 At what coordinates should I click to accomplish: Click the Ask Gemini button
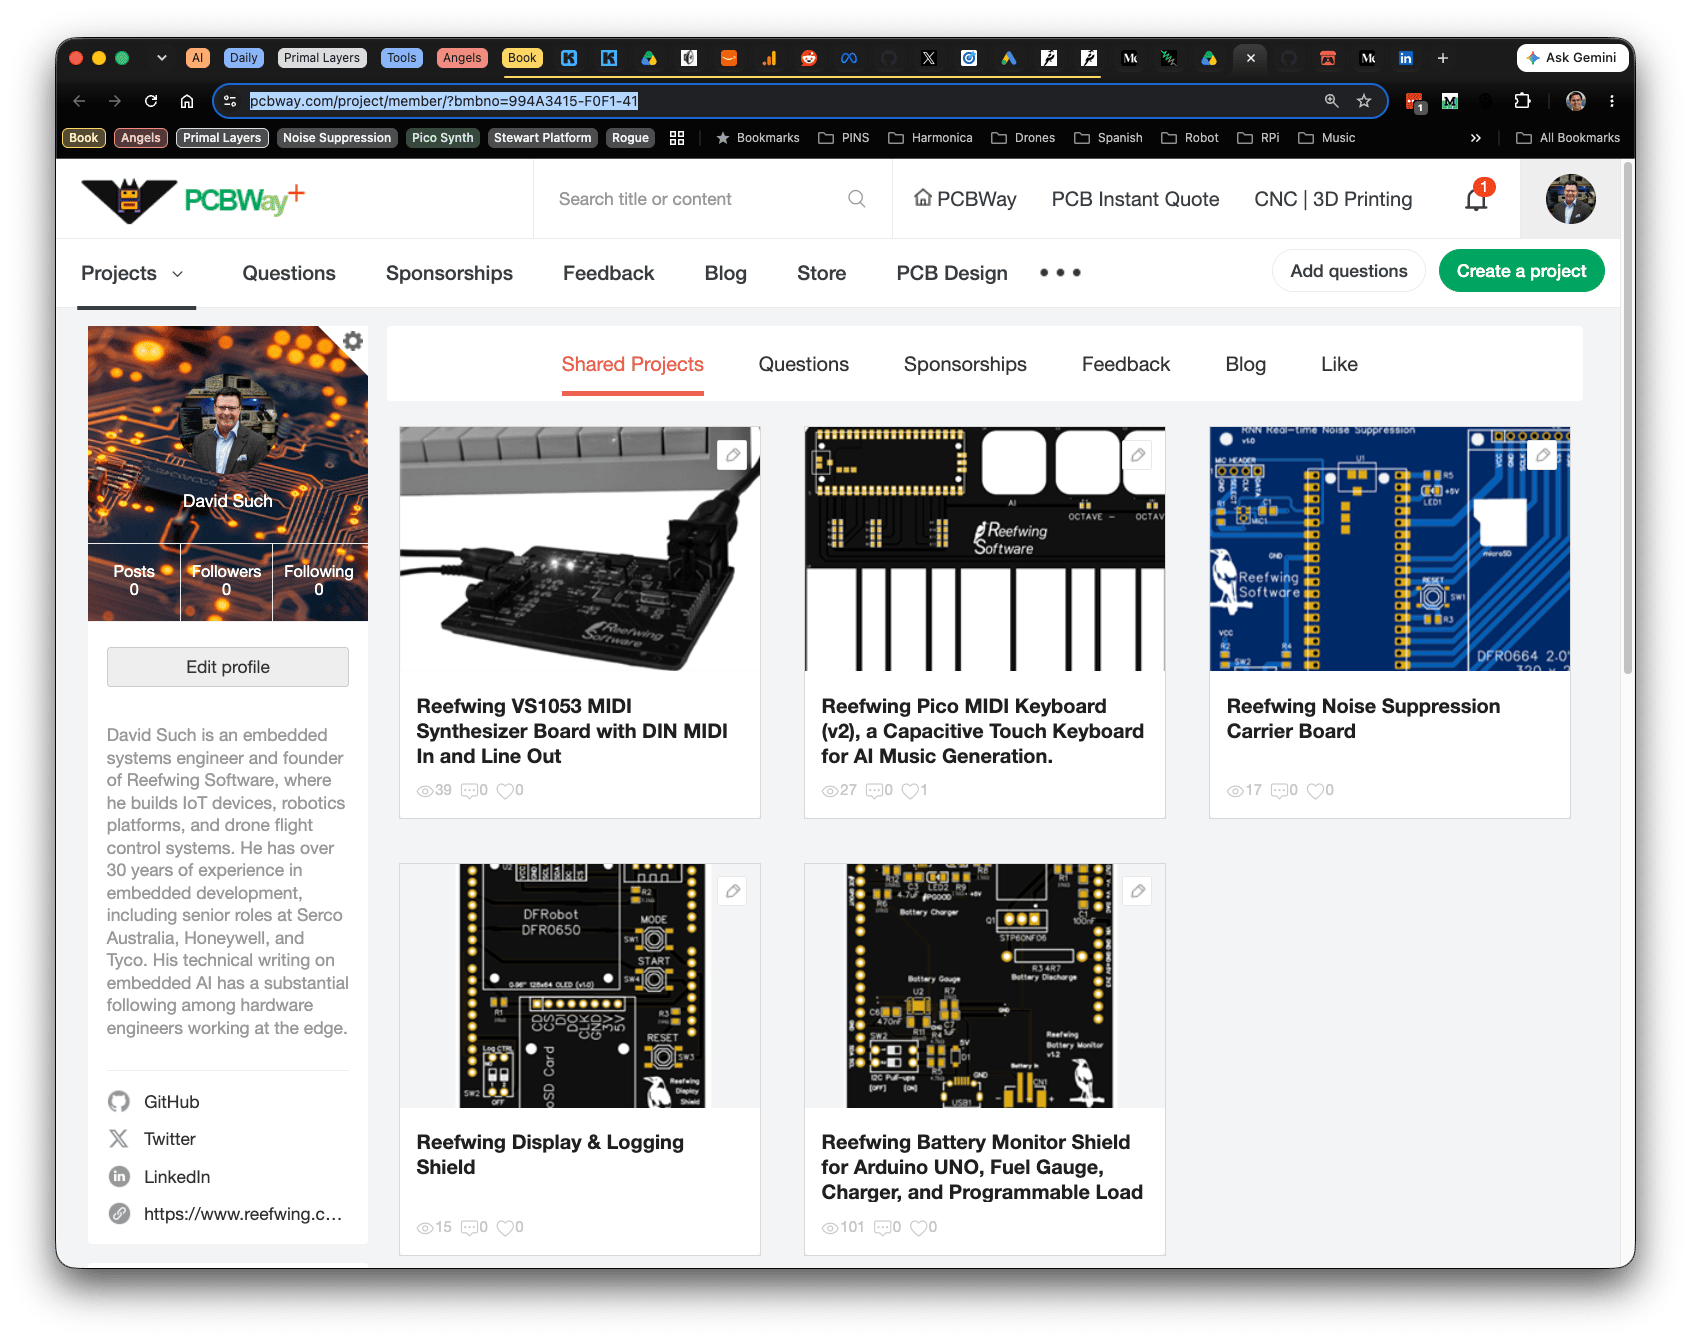[1571, 58]
